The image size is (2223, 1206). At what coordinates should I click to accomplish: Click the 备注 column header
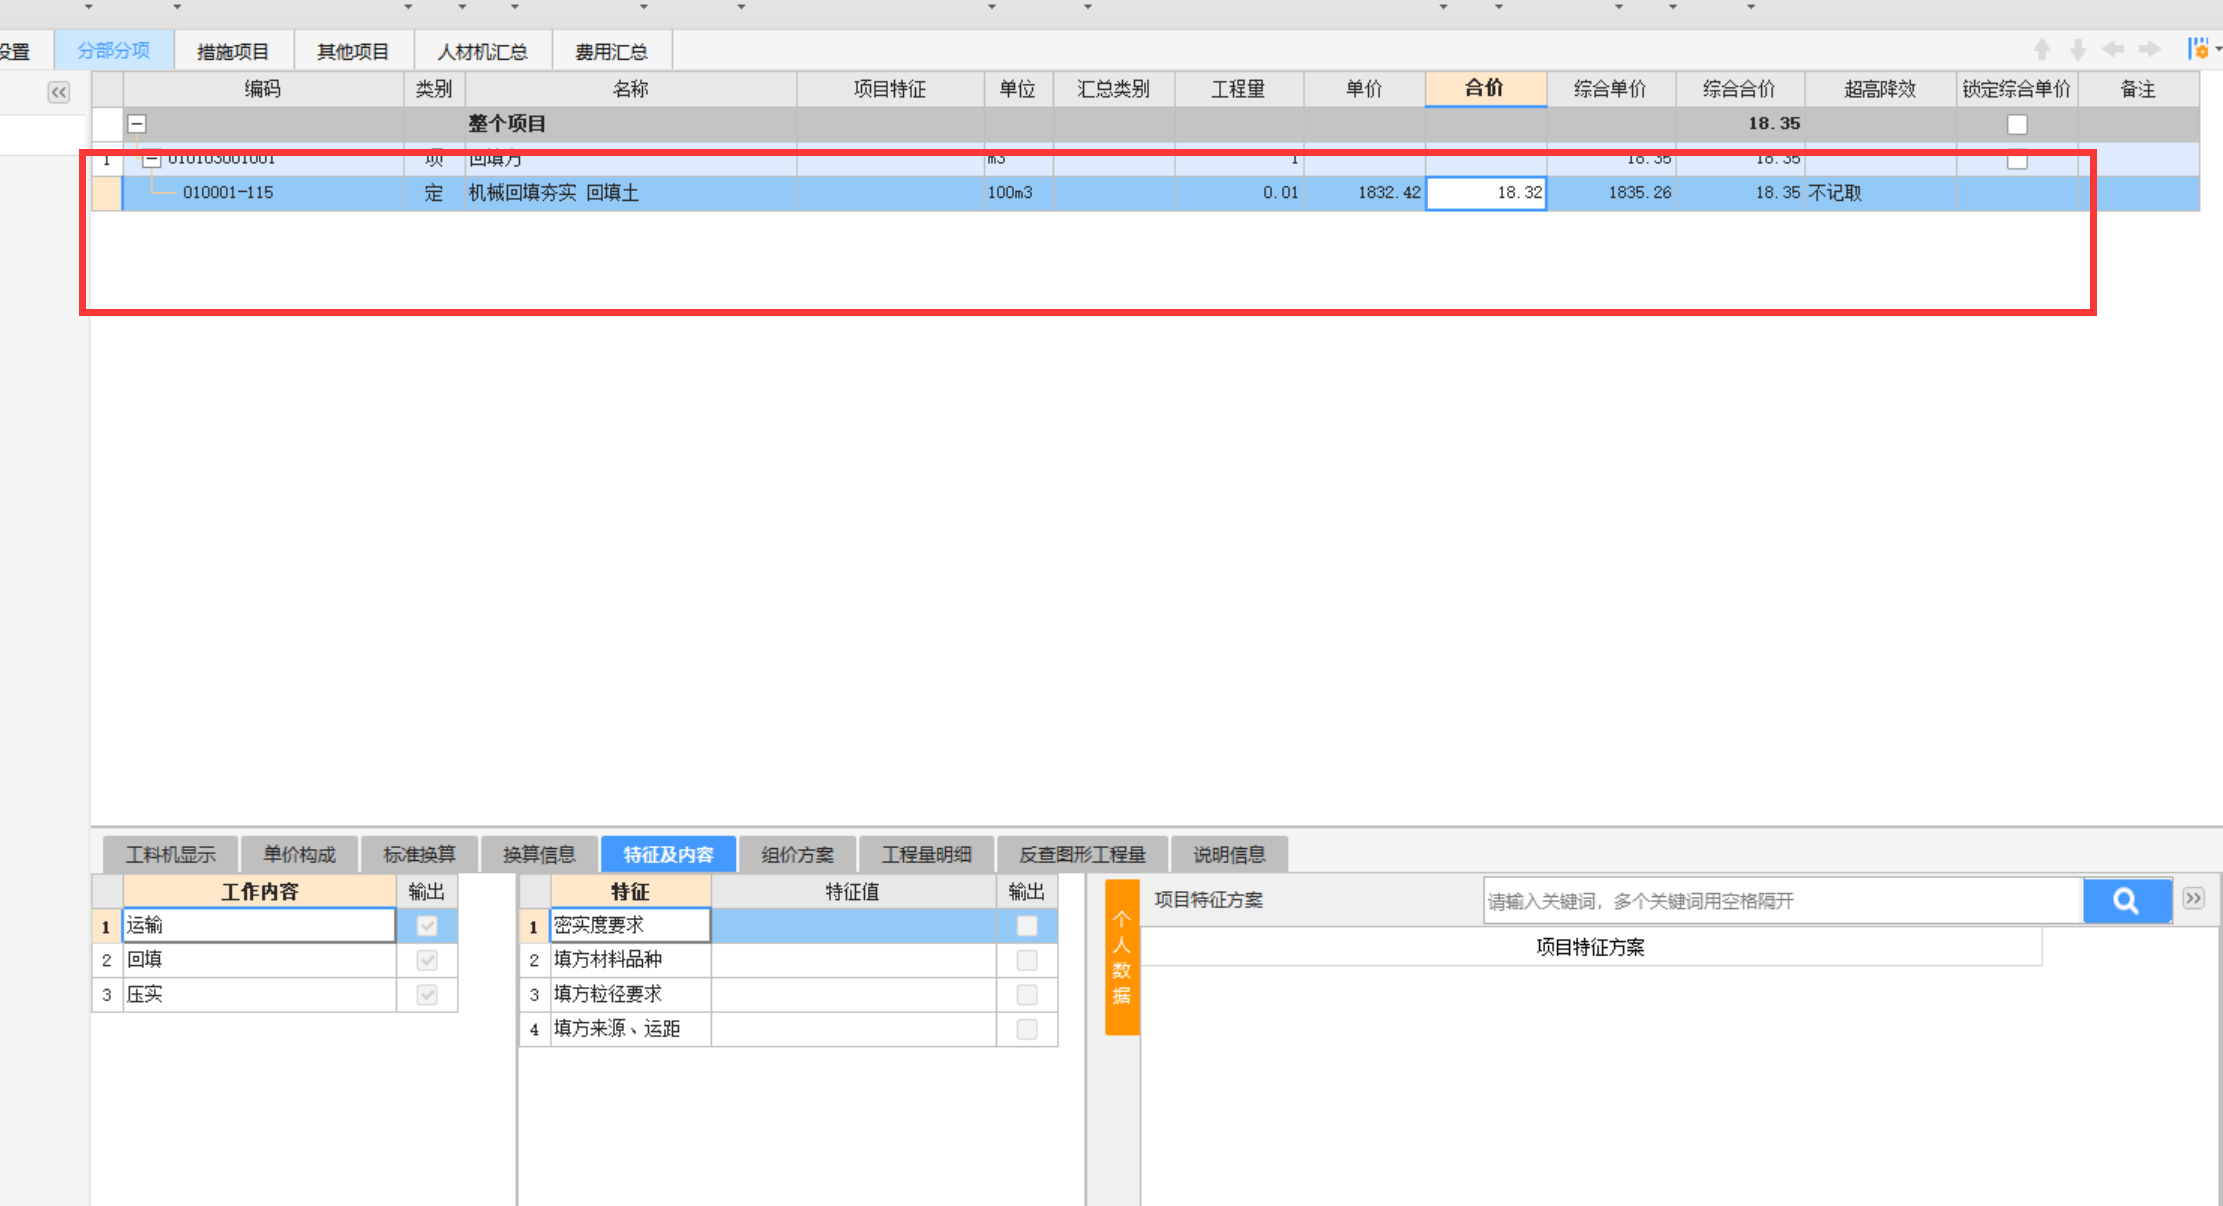click(x=2138, y=89)
